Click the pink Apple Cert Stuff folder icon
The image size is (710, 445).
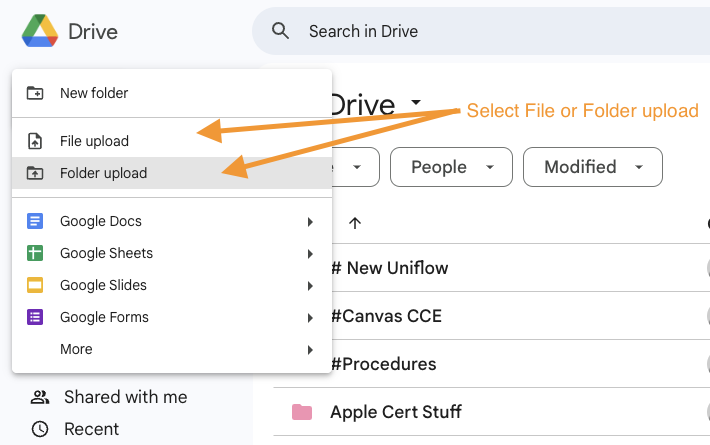(302, 412)
